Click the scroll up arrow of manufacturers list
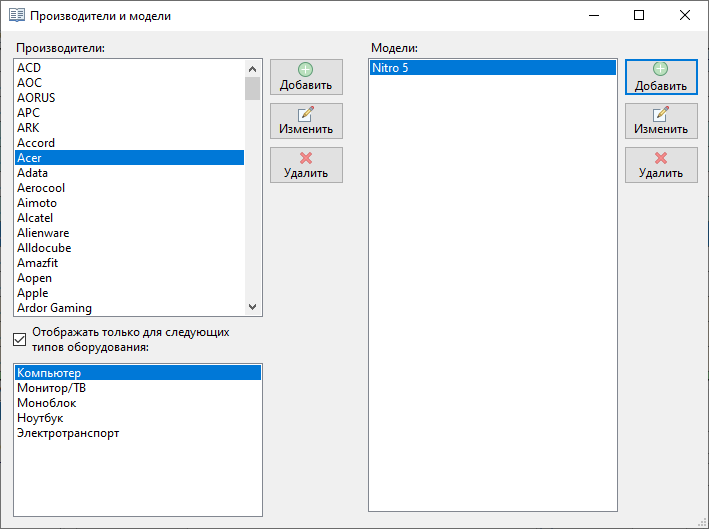The width and height of the screenshot is (709, 529). click(252, 69)
